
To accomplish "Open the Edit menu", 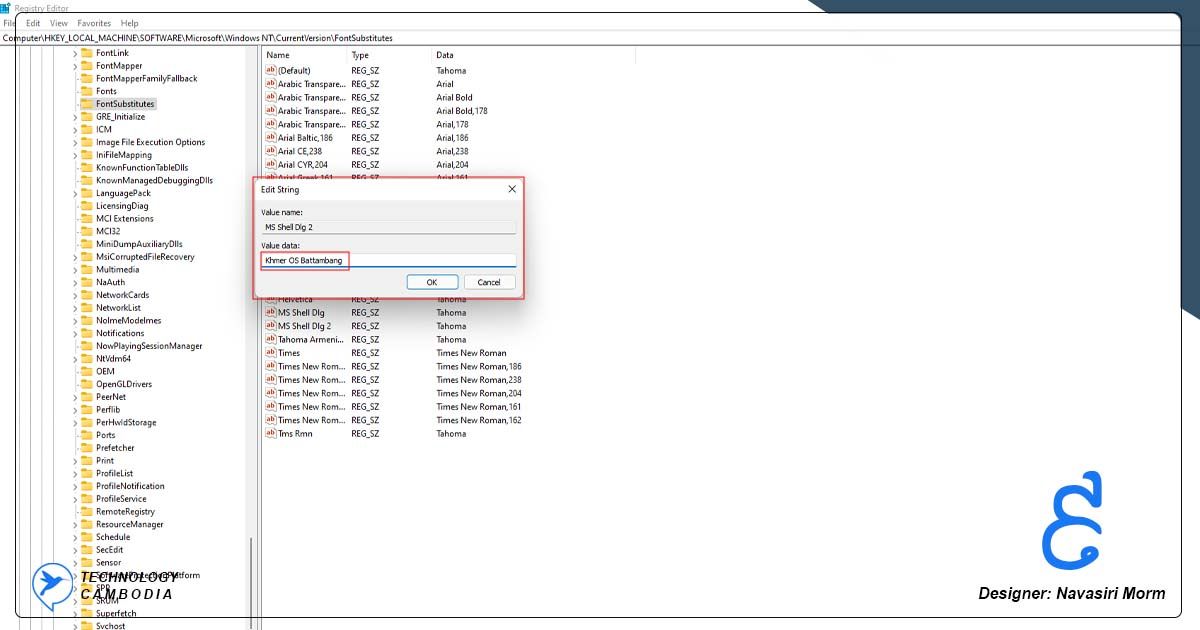I will (34, 23).
